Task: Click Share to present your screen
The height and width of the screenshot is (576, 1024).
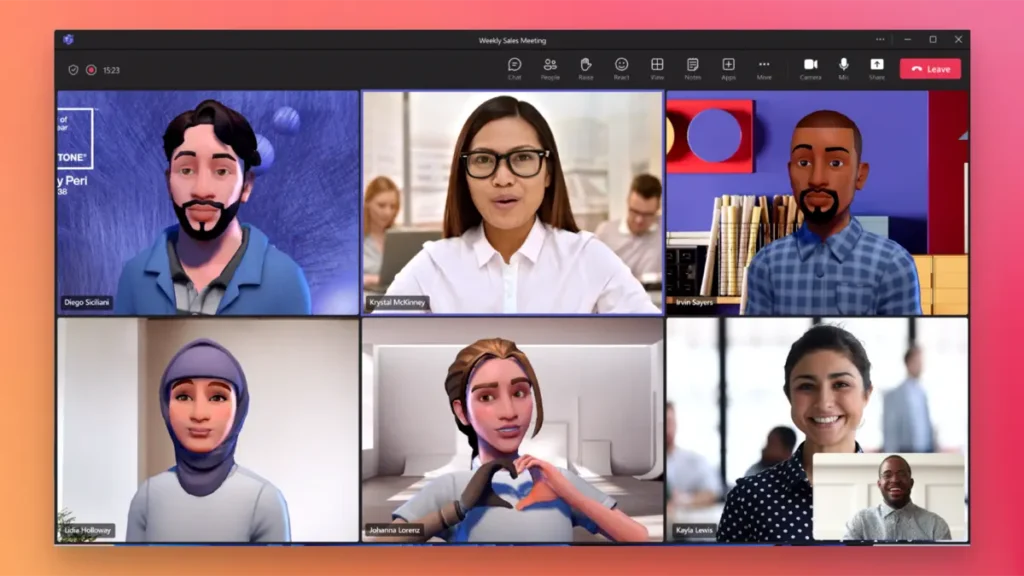Action: click(x=877, y=68)
